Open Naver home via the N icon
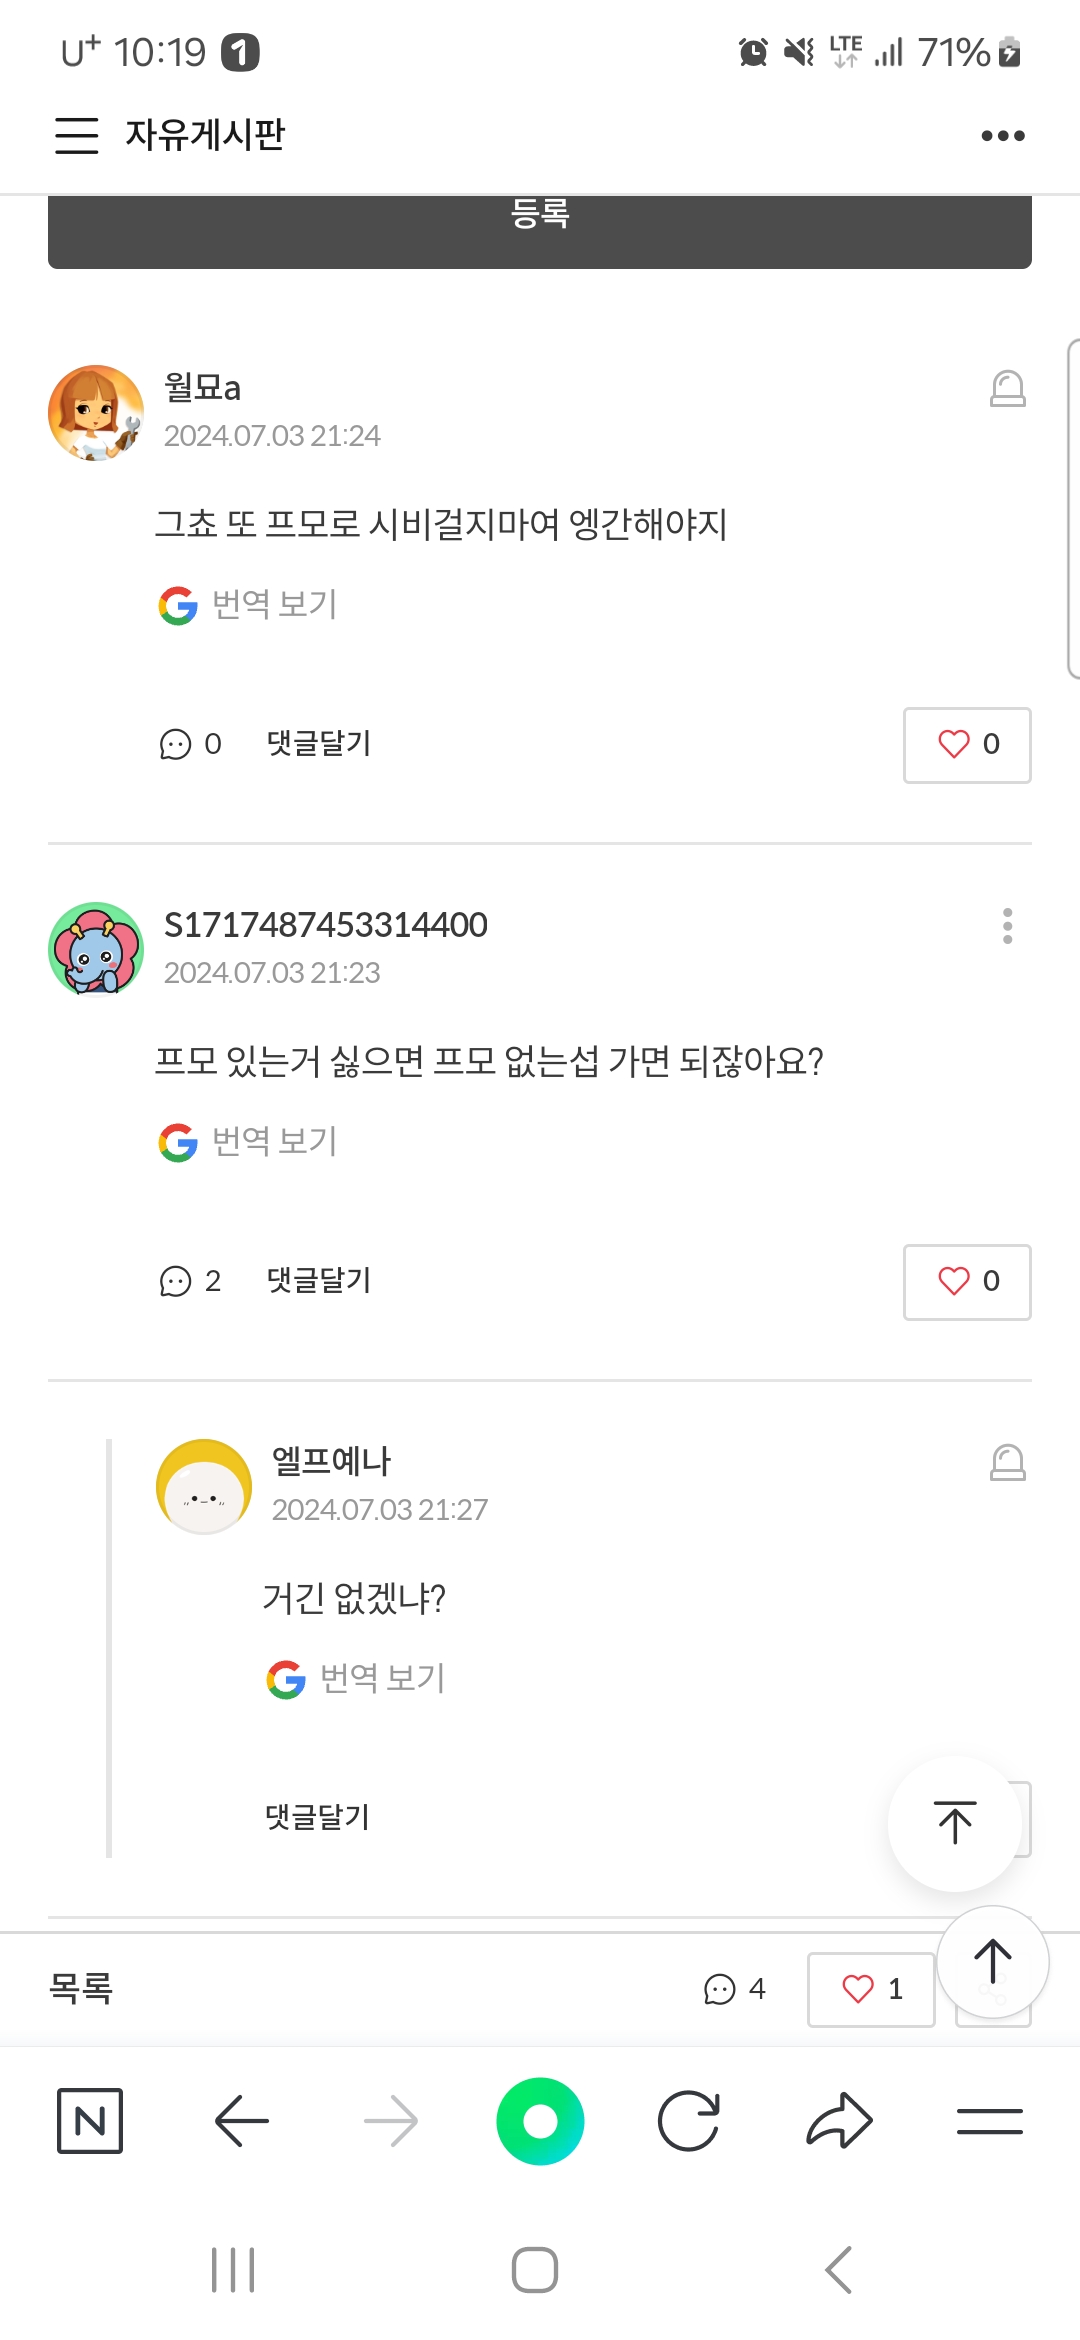The image size is (1080, 2340). point(90,2120)
